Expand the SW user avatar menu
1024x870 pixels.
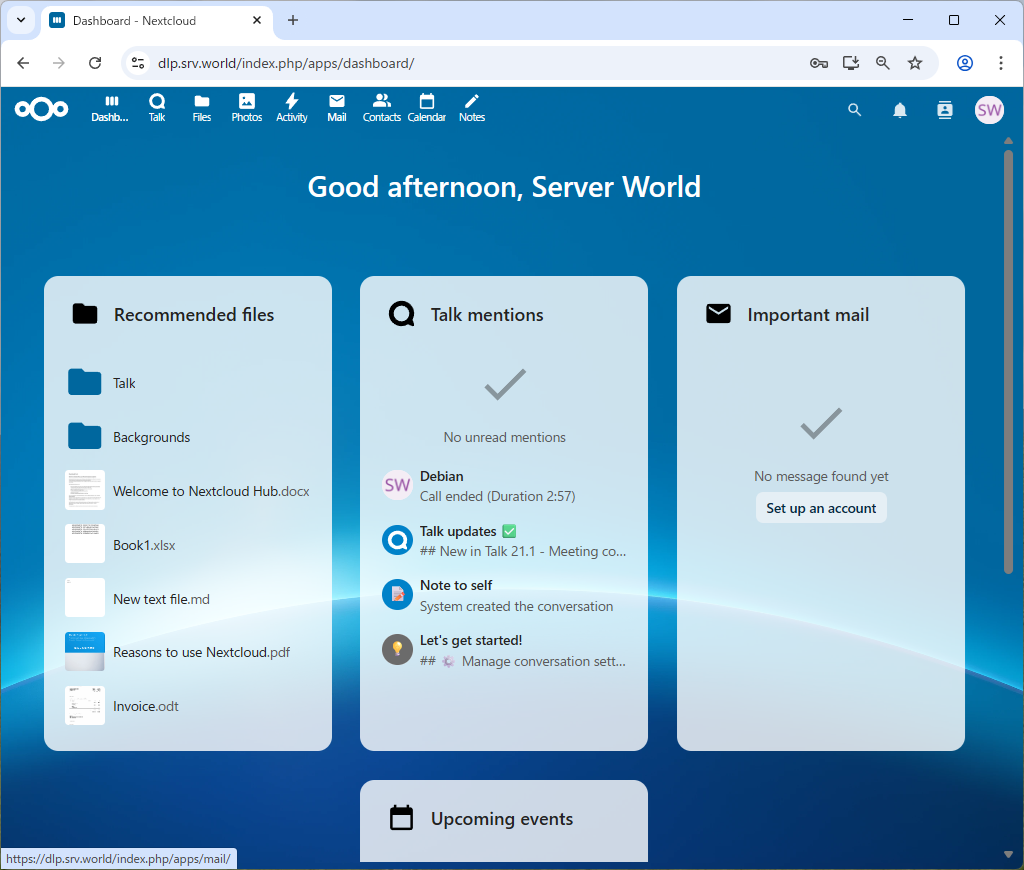pyautogui.click(x=989, y=110)
